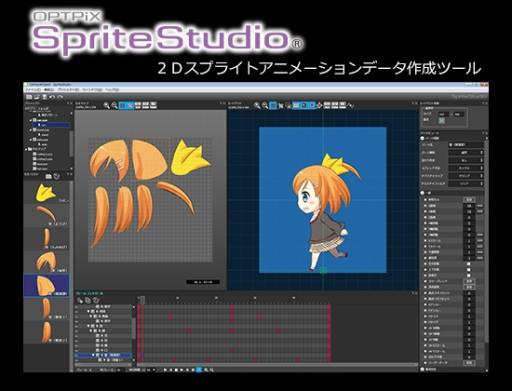Image resolution: width=512 pixels, height=391 pixels.
Task: Toggle the highlighted blue button in the playback bar
Action: click(x=199, y=370)
